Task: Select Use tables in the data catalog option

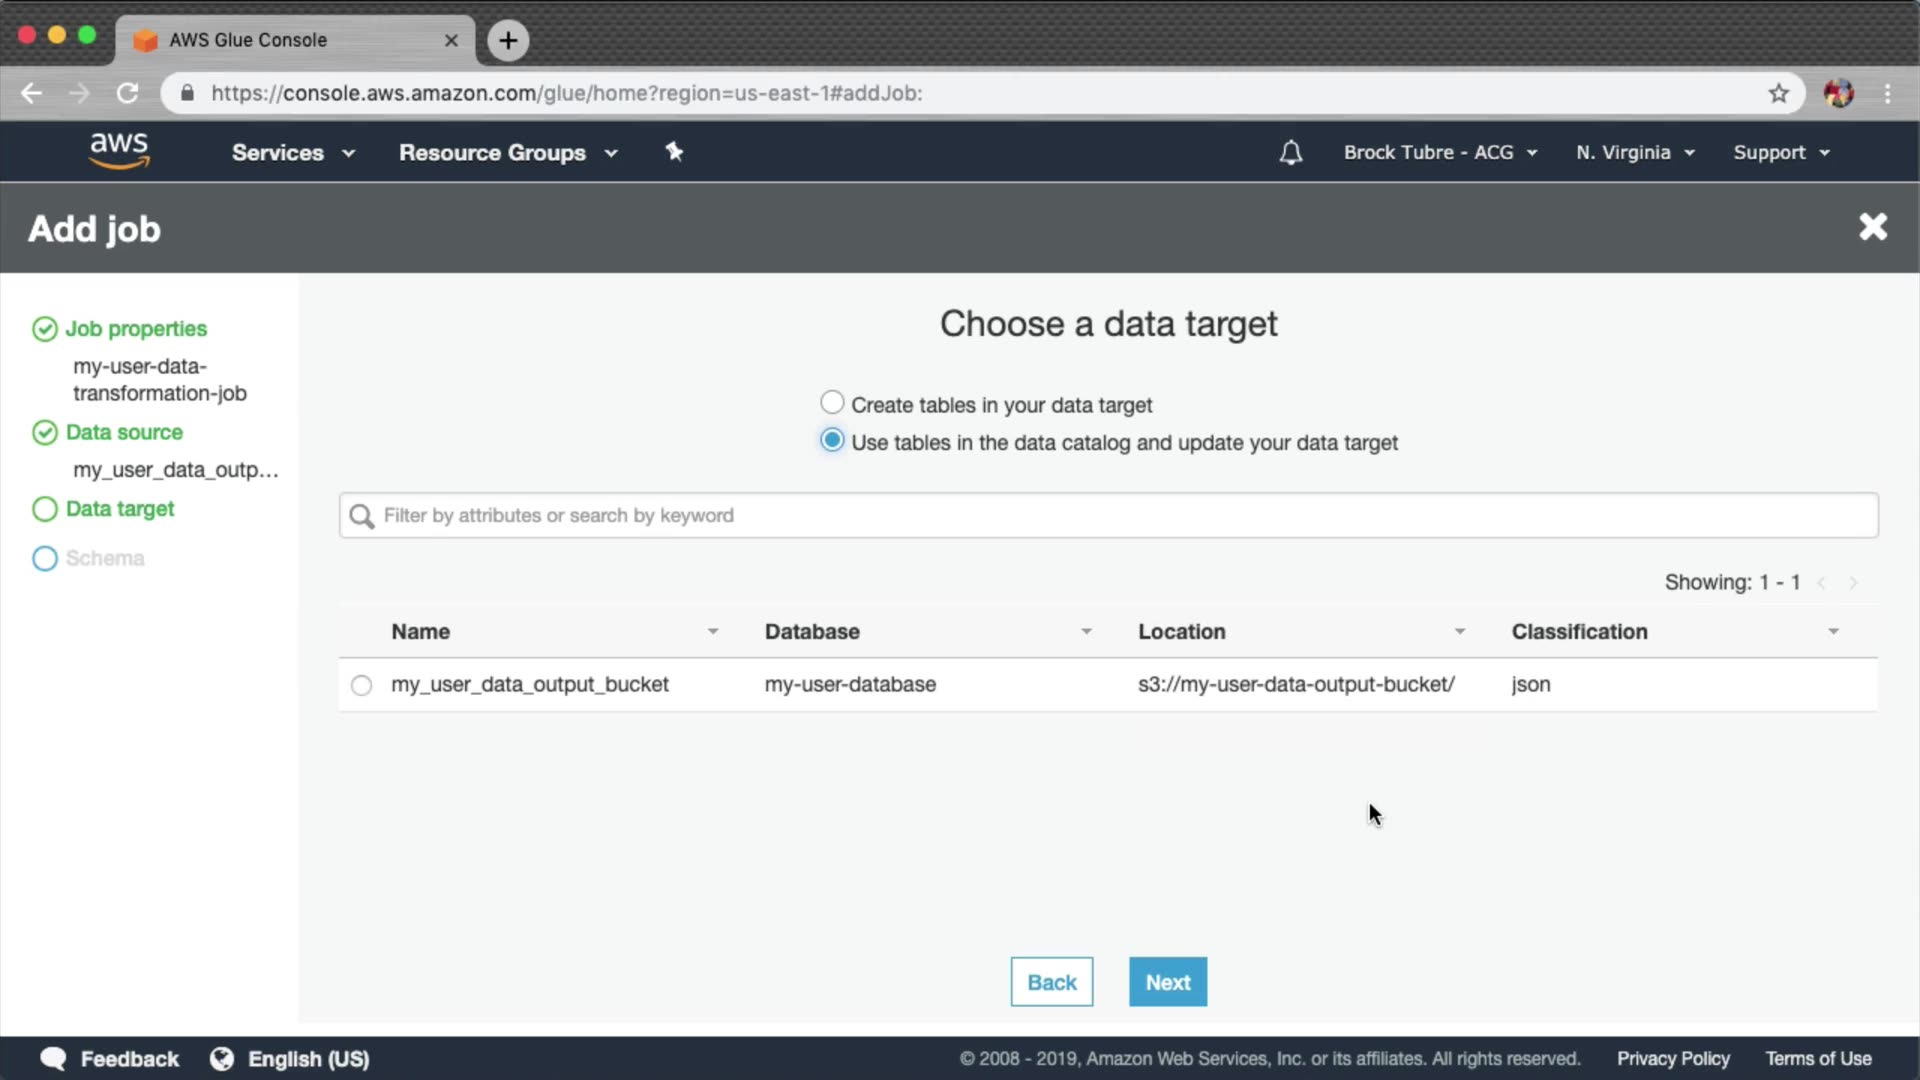Action: [x=832, y=441]
